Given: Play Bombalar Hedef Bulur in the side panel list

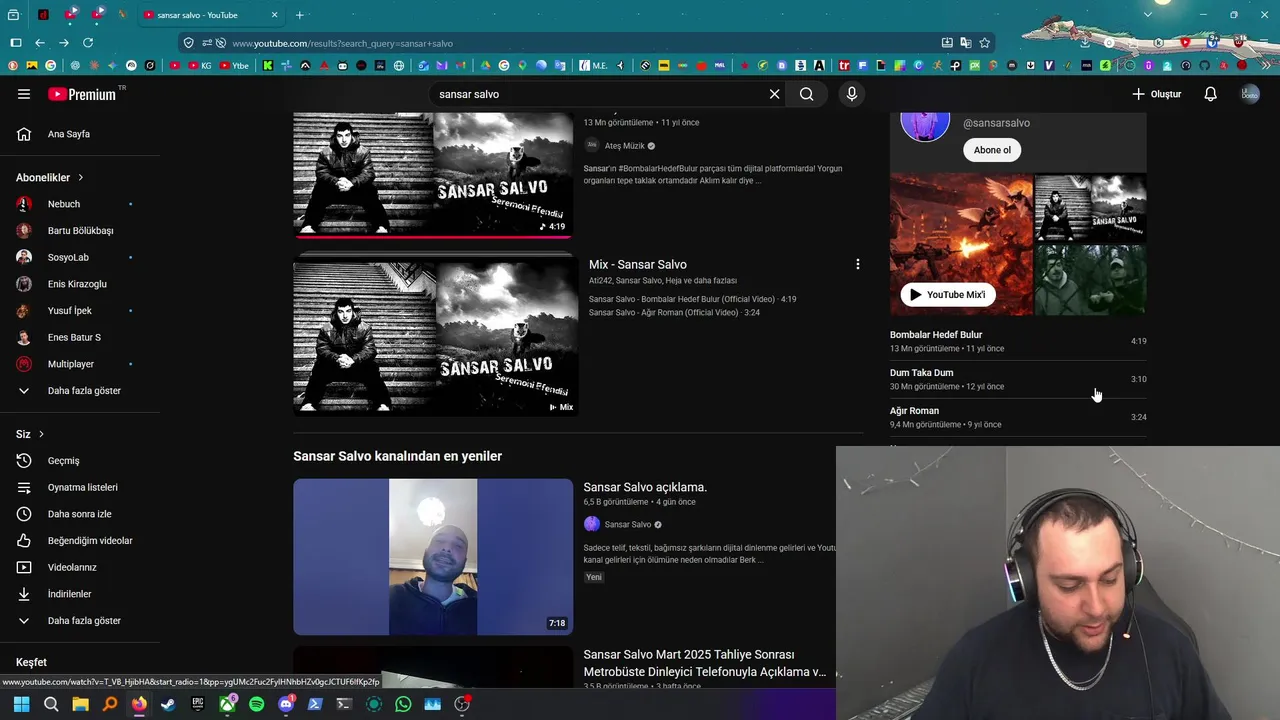Looking at the screenshot, I should click(1018, 341).
